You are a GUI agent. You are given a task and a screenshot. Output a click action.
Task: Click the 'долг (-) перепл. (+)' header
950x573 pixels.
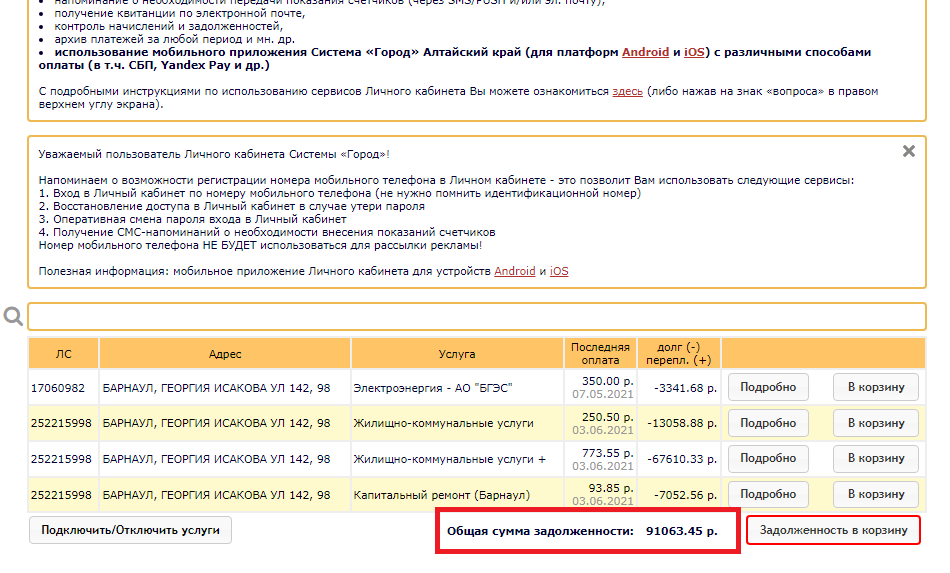tap(679, 354)
